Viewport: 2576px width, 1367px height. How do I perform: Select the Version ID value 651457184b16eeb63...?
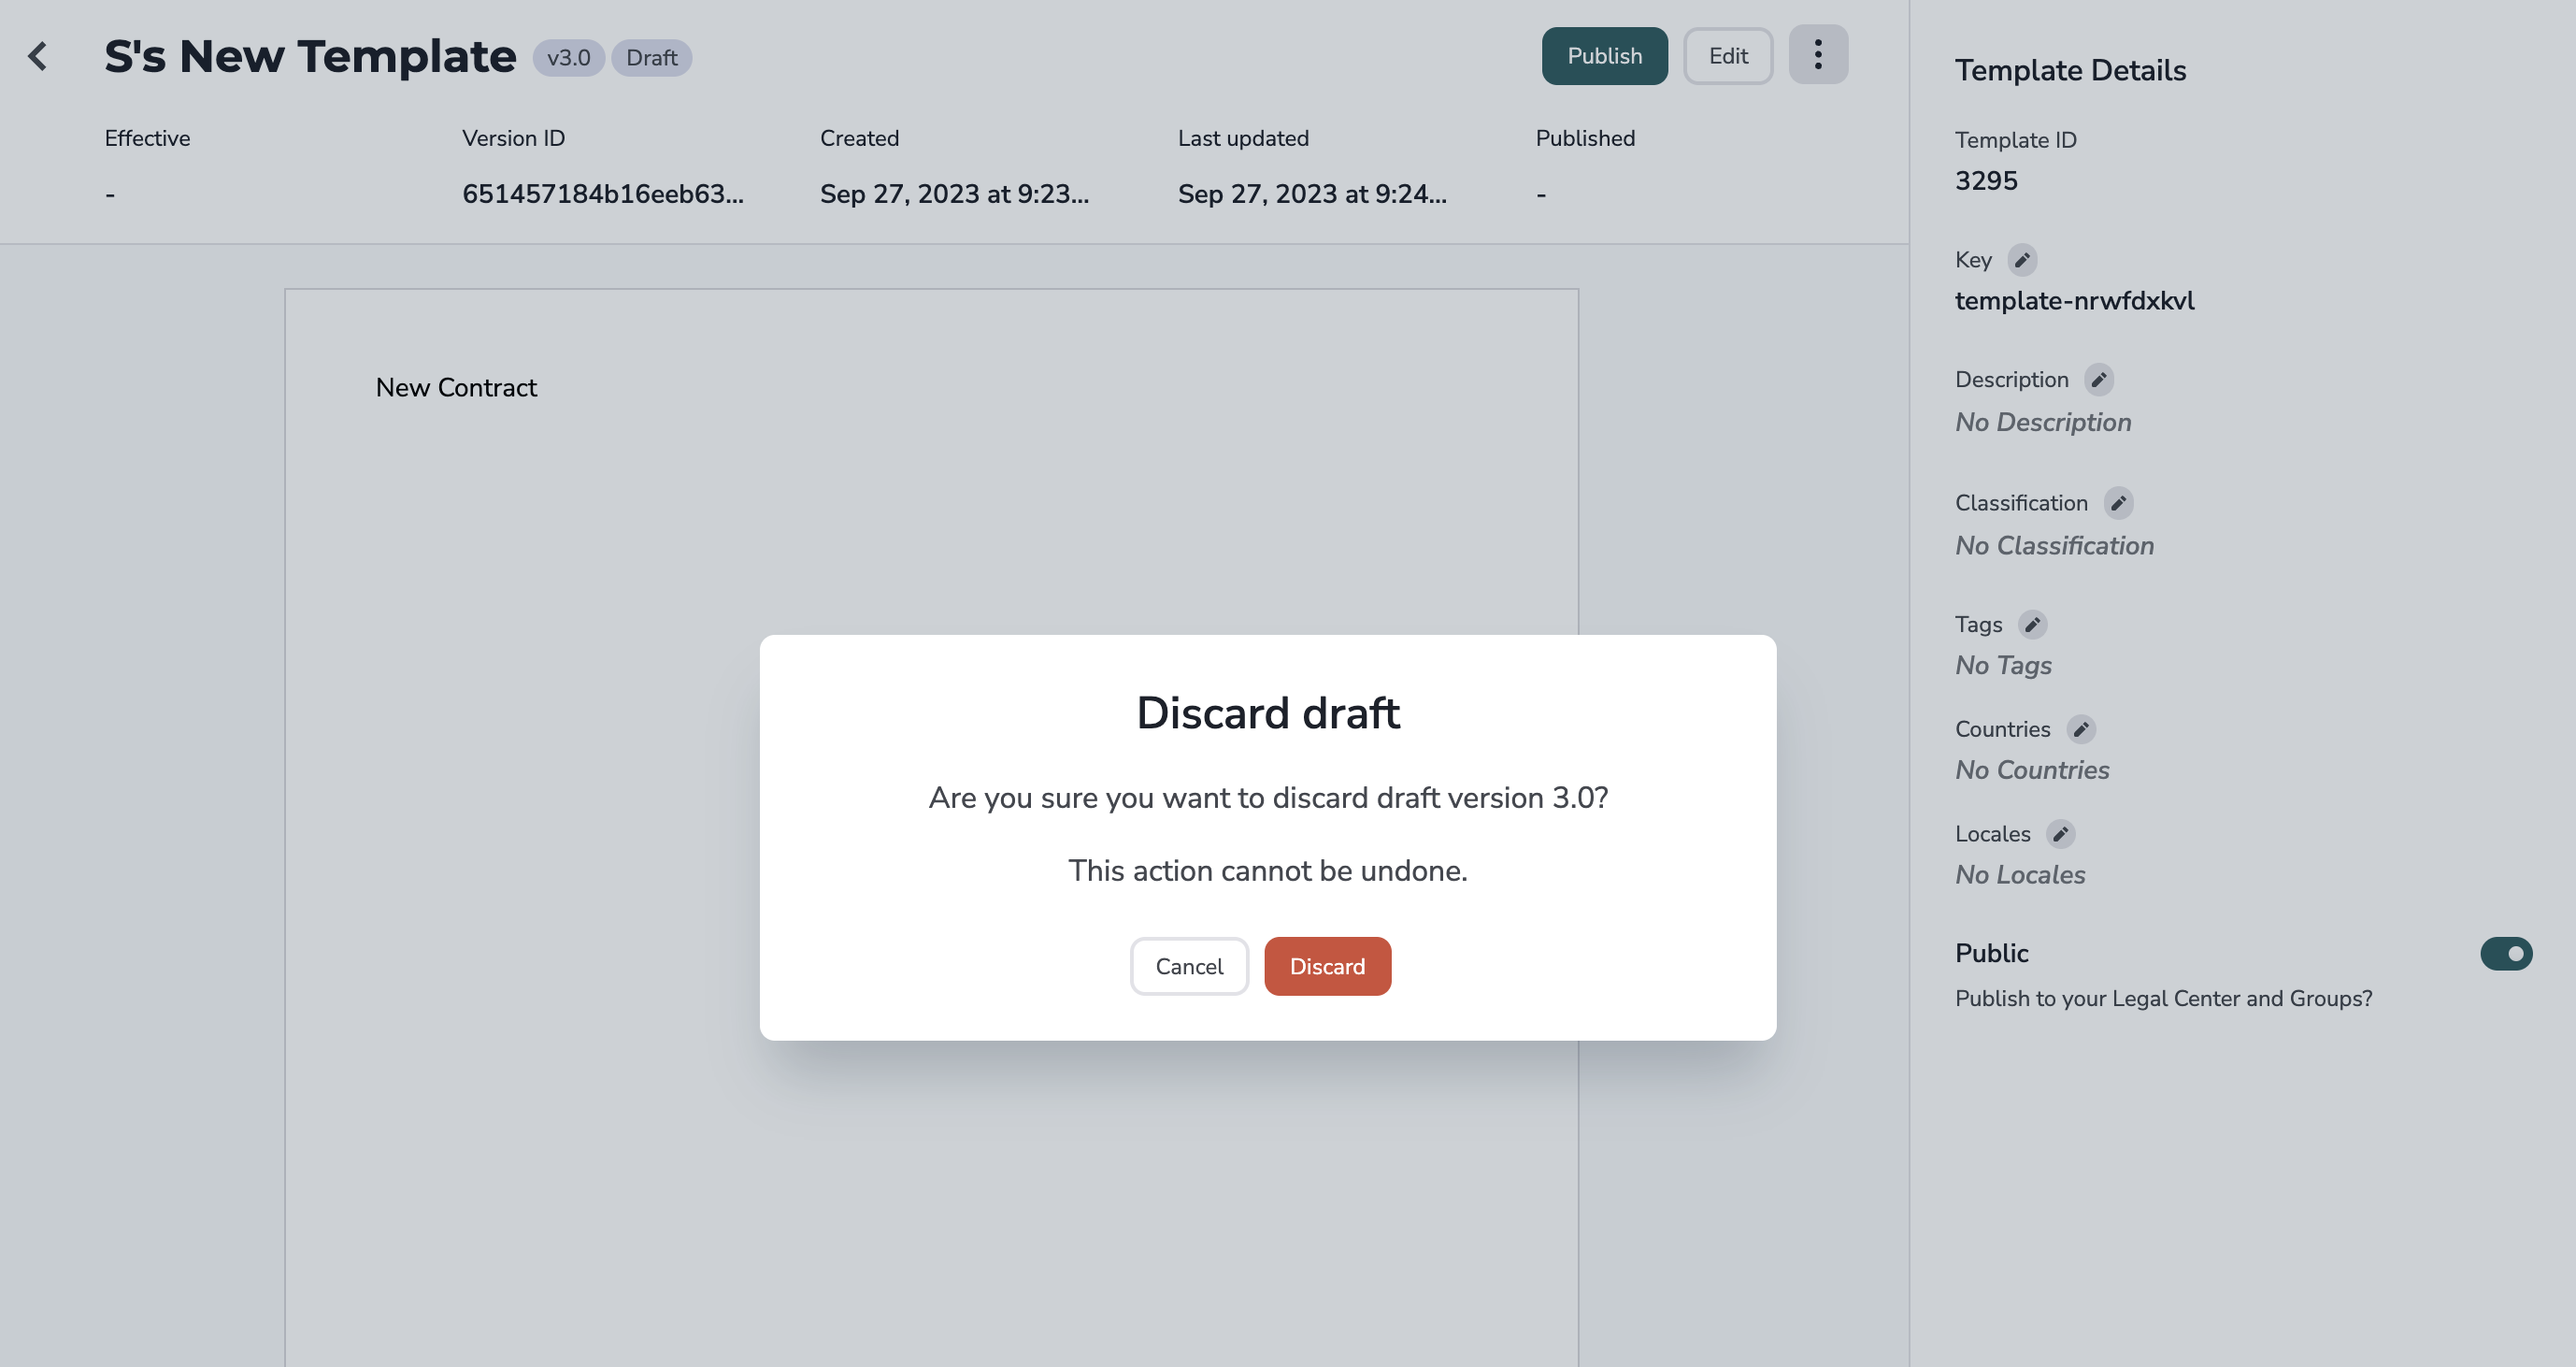point(603,194)
